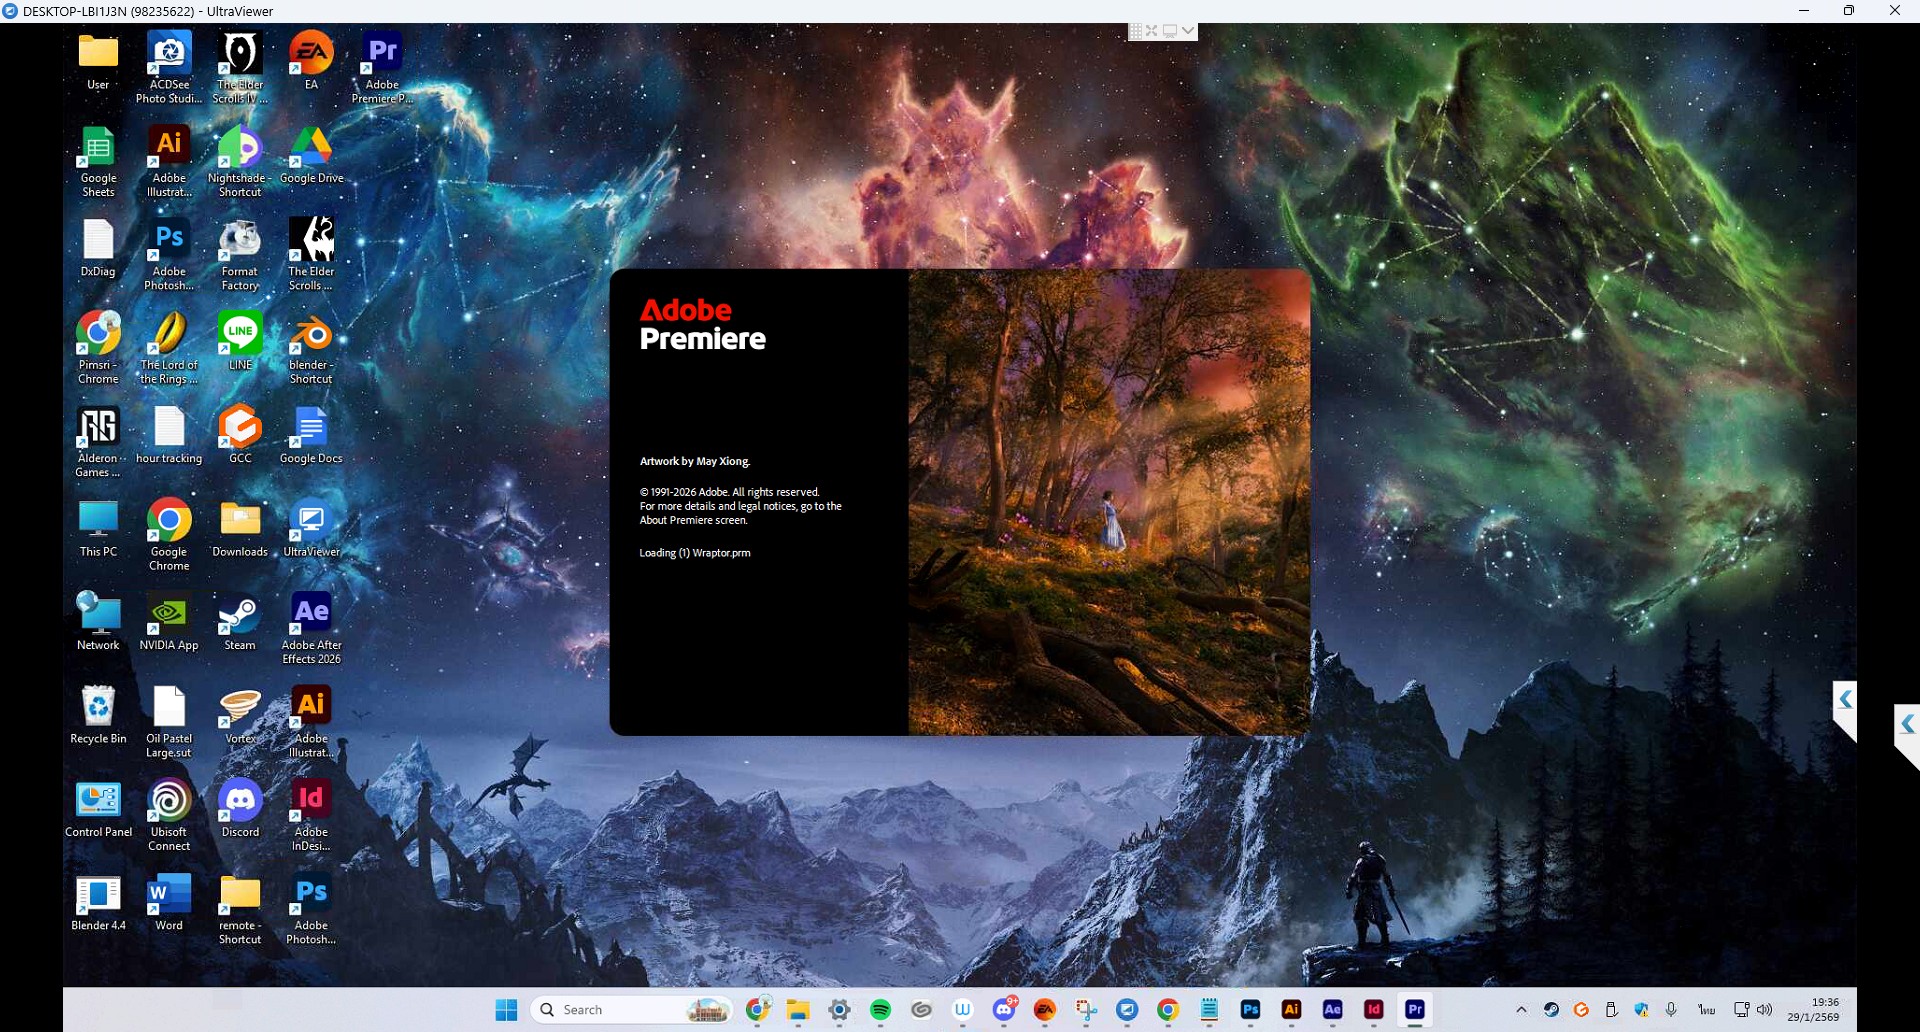
Task: Launch the NVIDIA App desktop shortcut
Action: click(169, 622)
